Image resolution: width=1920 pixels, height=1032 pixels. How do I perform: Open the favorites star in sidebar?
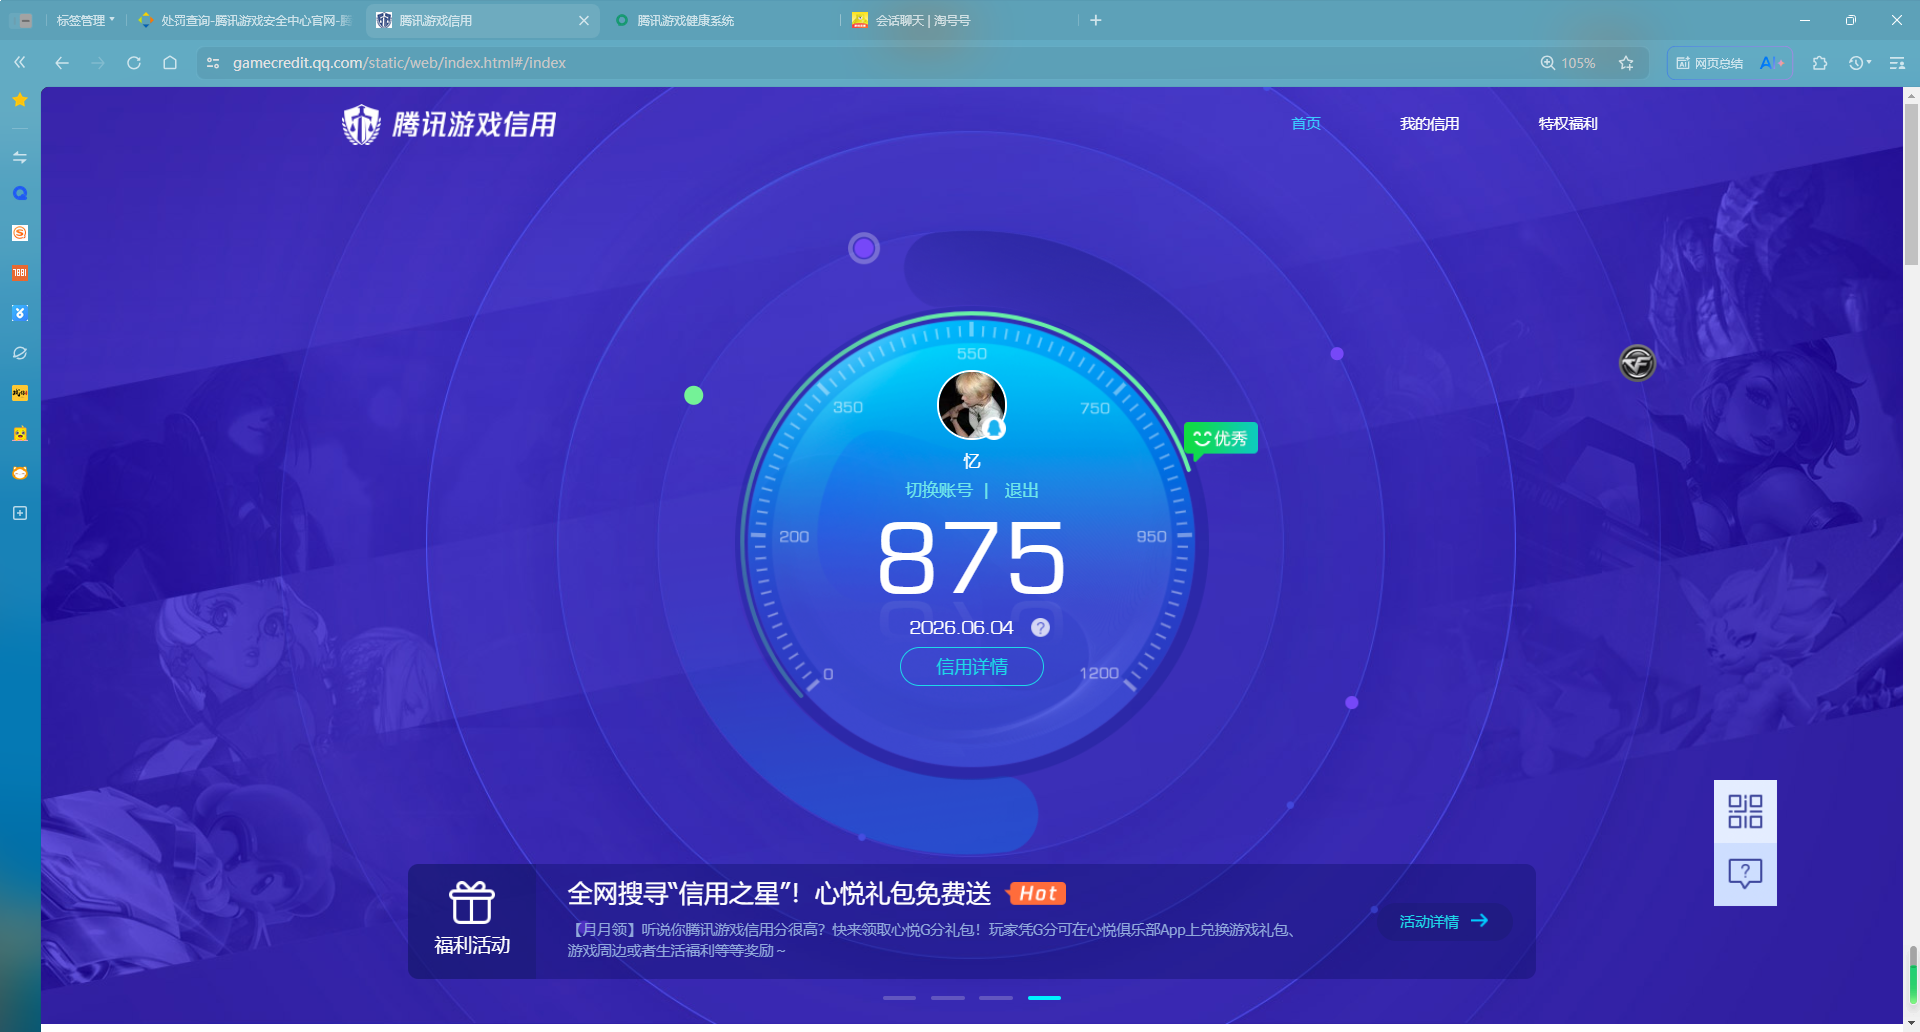(x=20, y=100)
